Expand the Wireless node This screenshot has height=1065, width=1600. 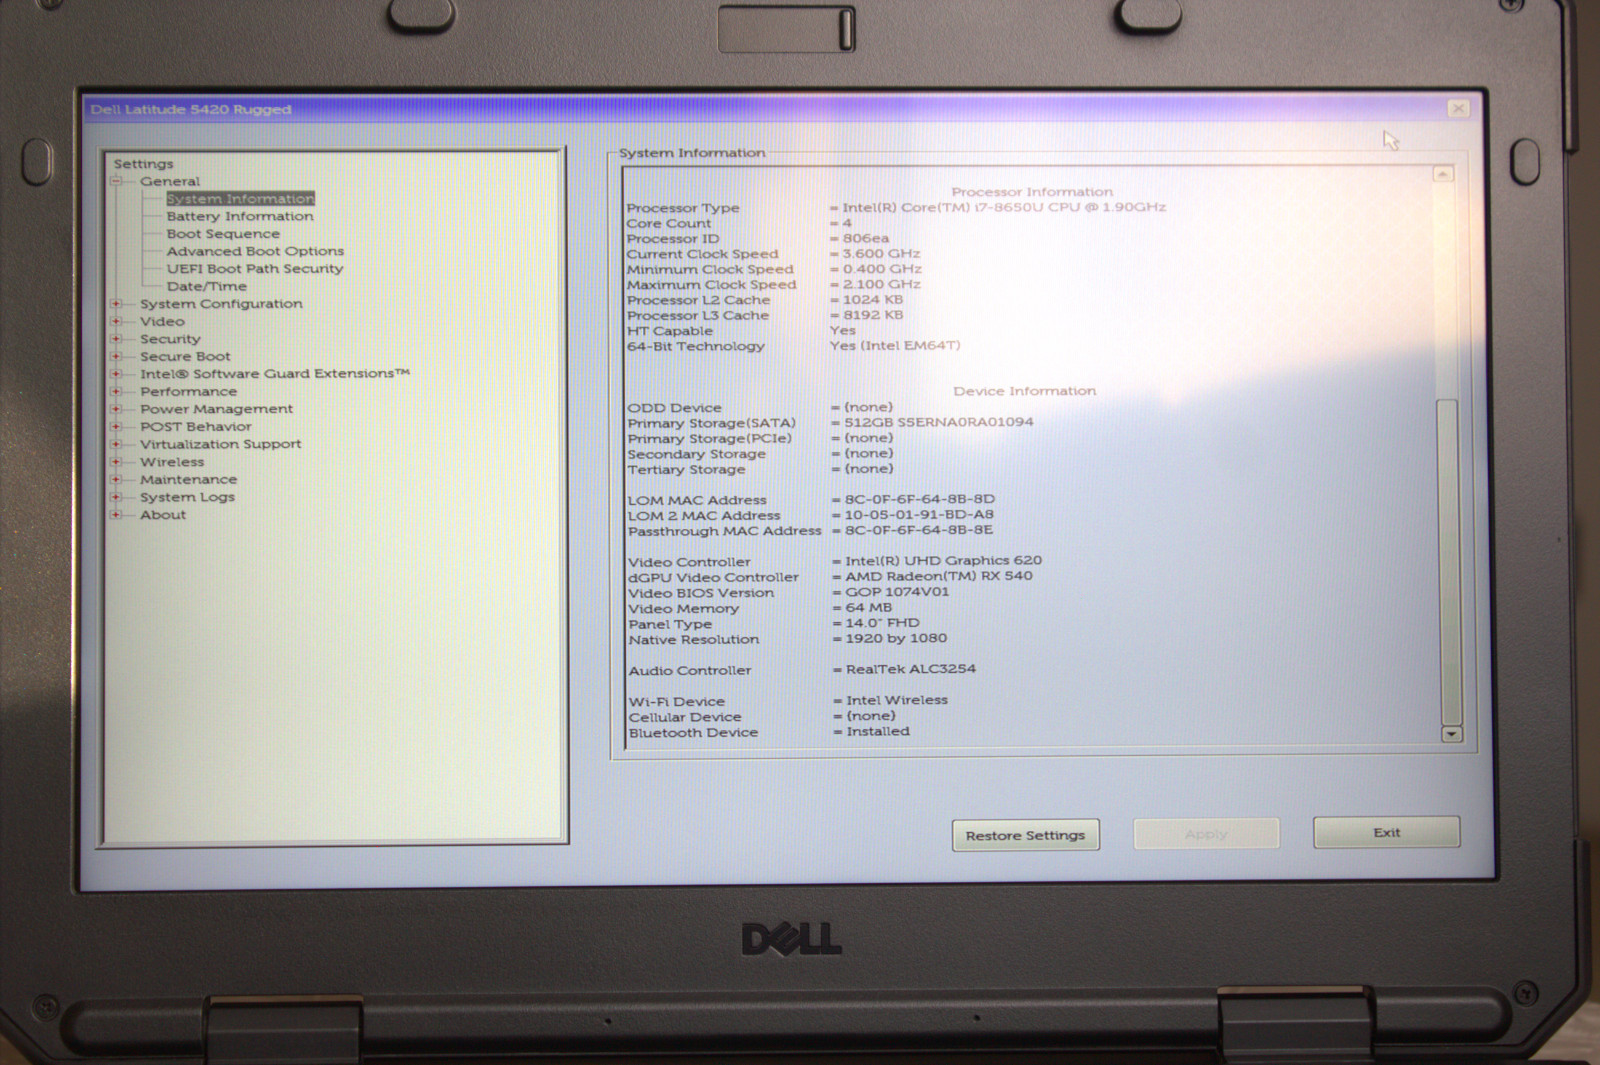click(x=116, y=462)
